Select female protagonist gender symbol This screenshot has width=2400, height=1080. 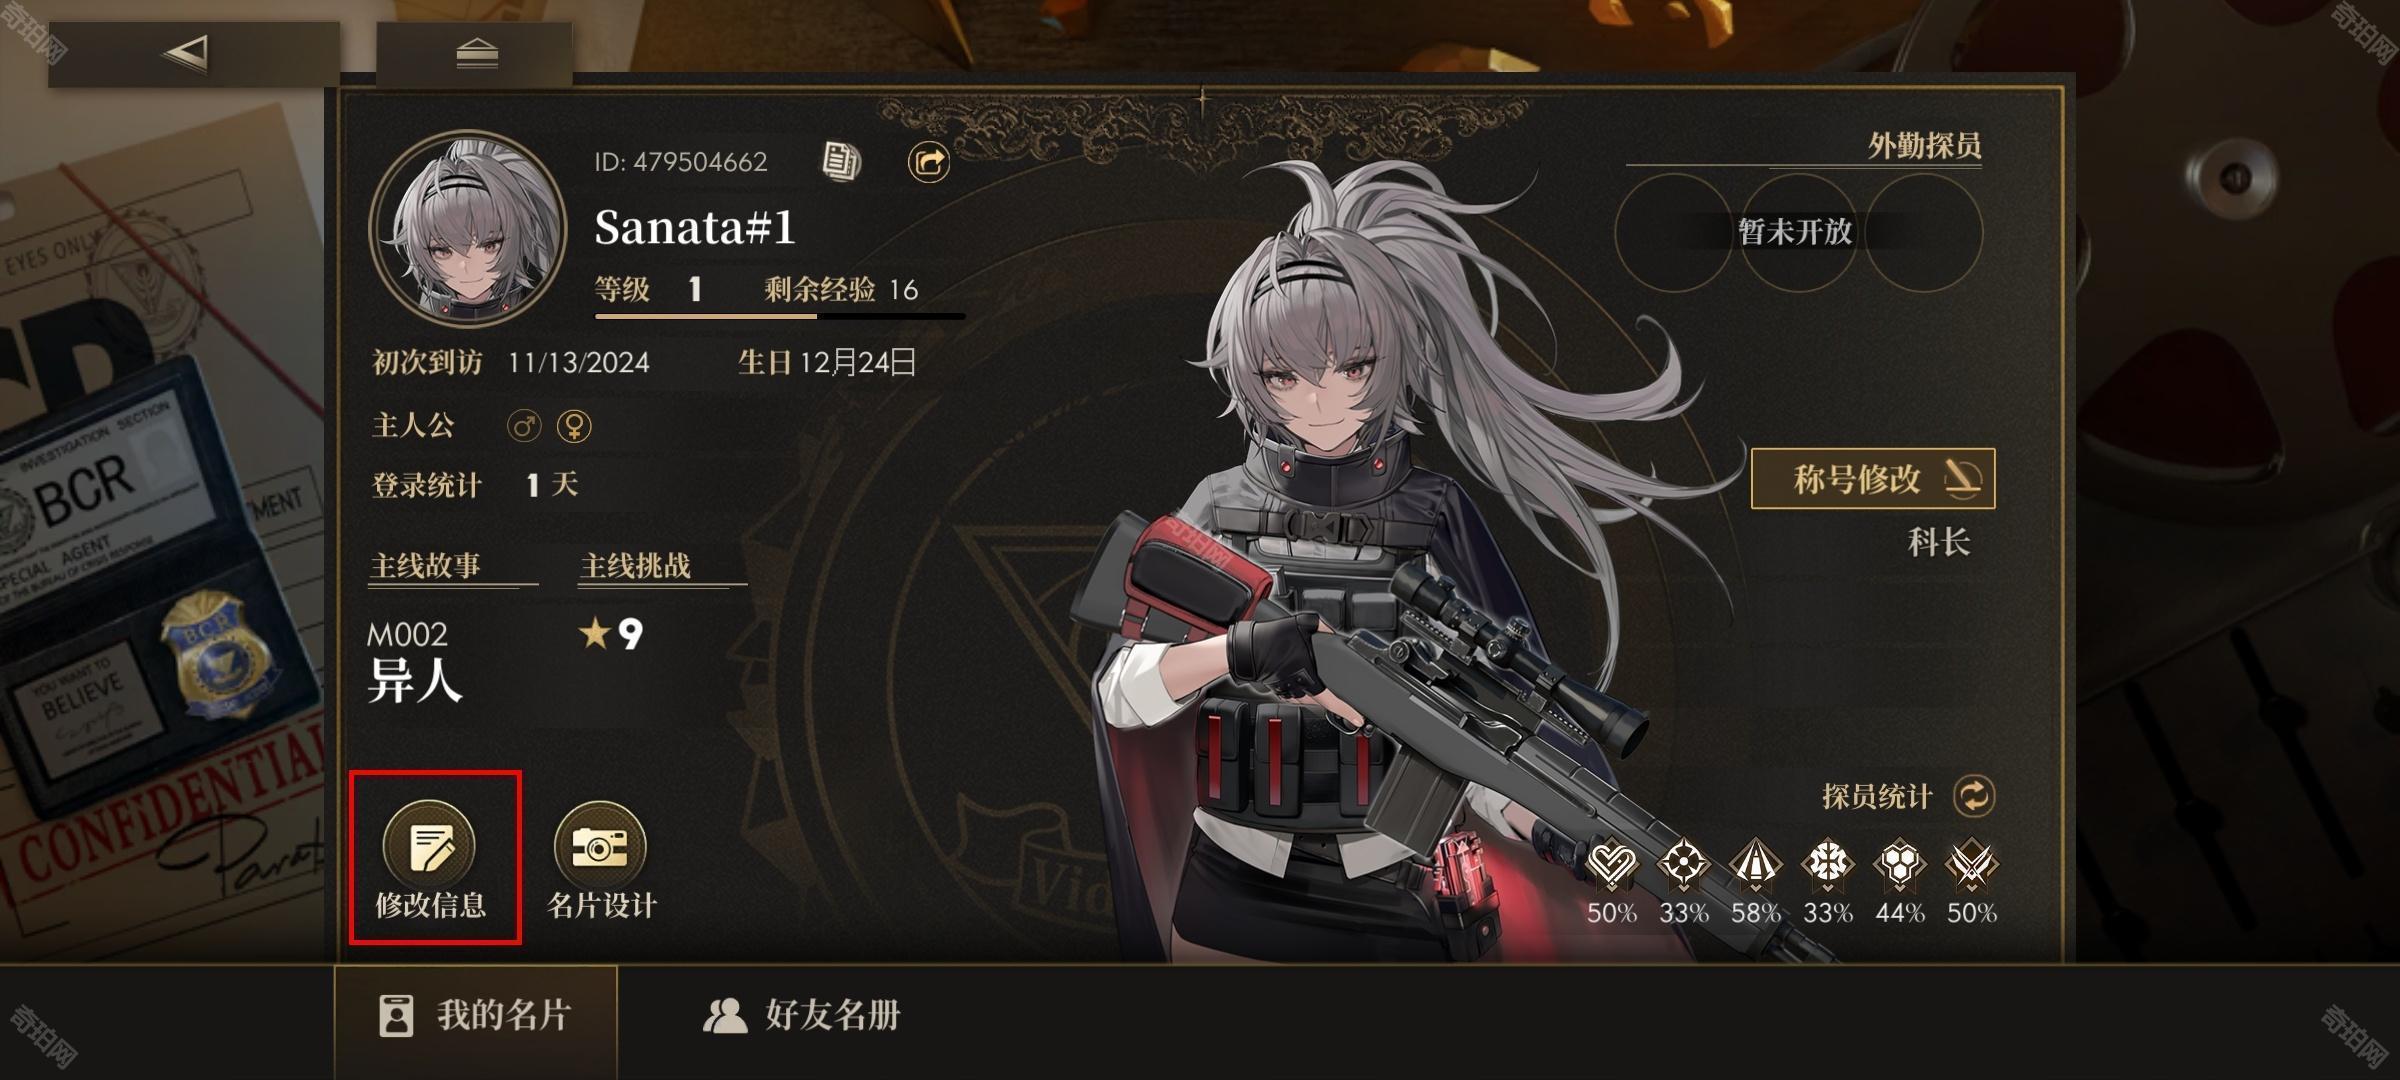point(574,427)
